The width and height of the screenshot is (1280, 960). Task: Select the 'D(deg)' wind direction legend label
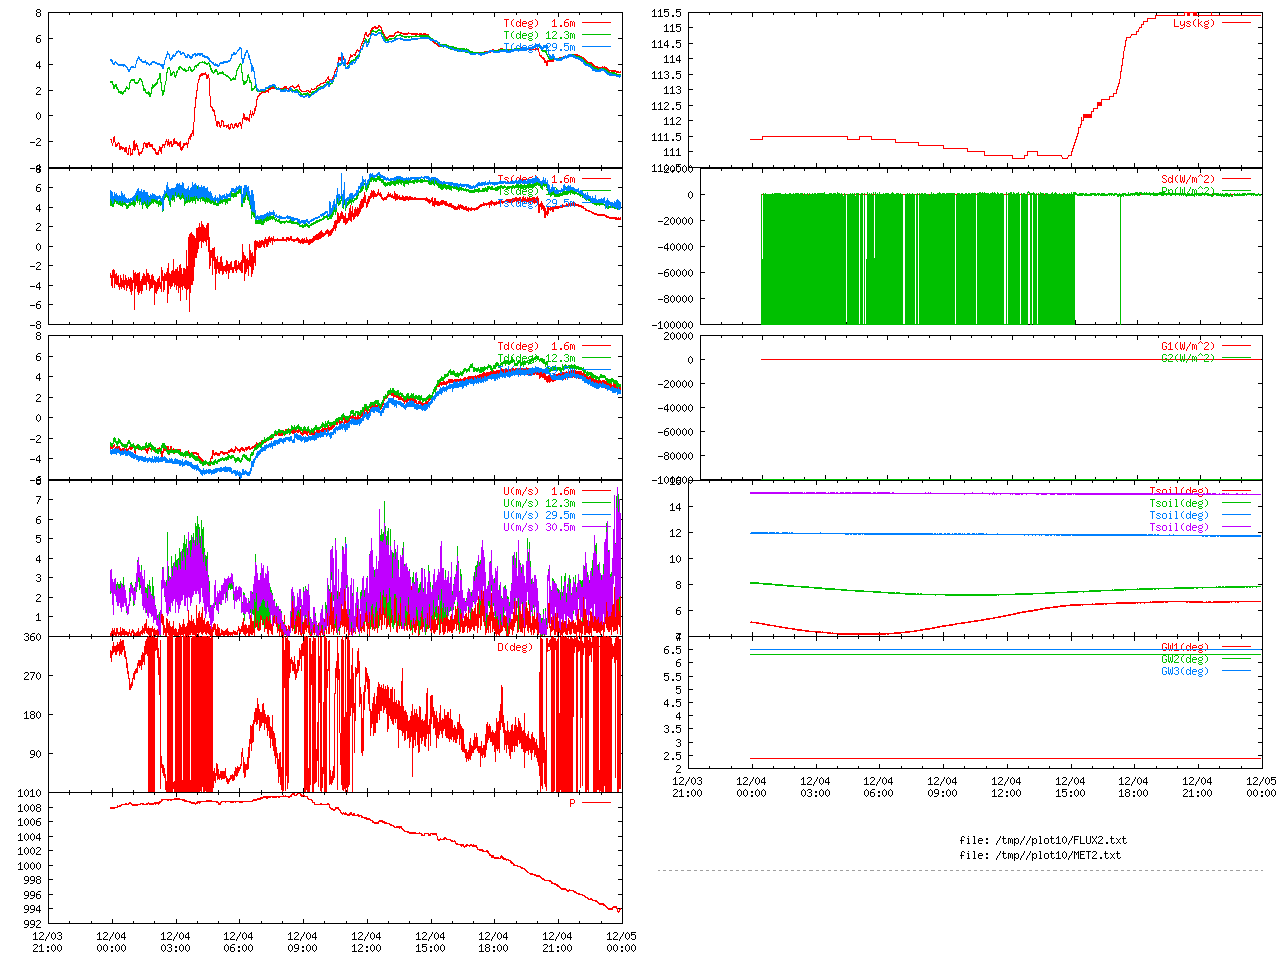point(515,647)
